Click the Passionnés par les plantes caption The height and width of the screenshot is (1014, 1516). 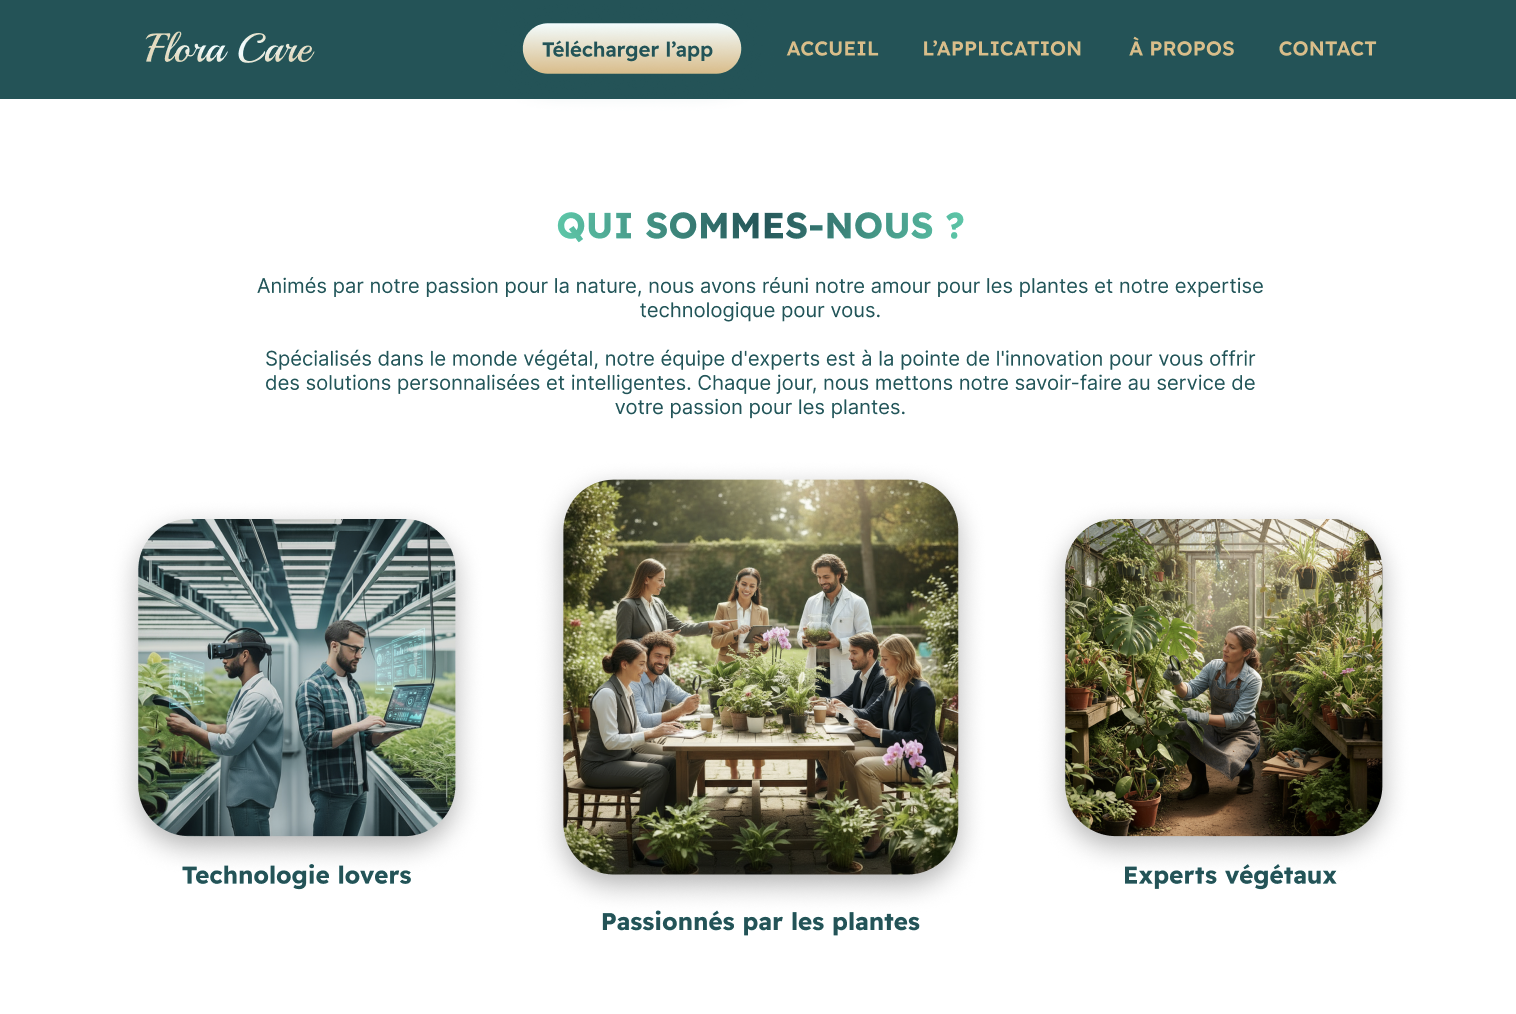coord(760,922)
